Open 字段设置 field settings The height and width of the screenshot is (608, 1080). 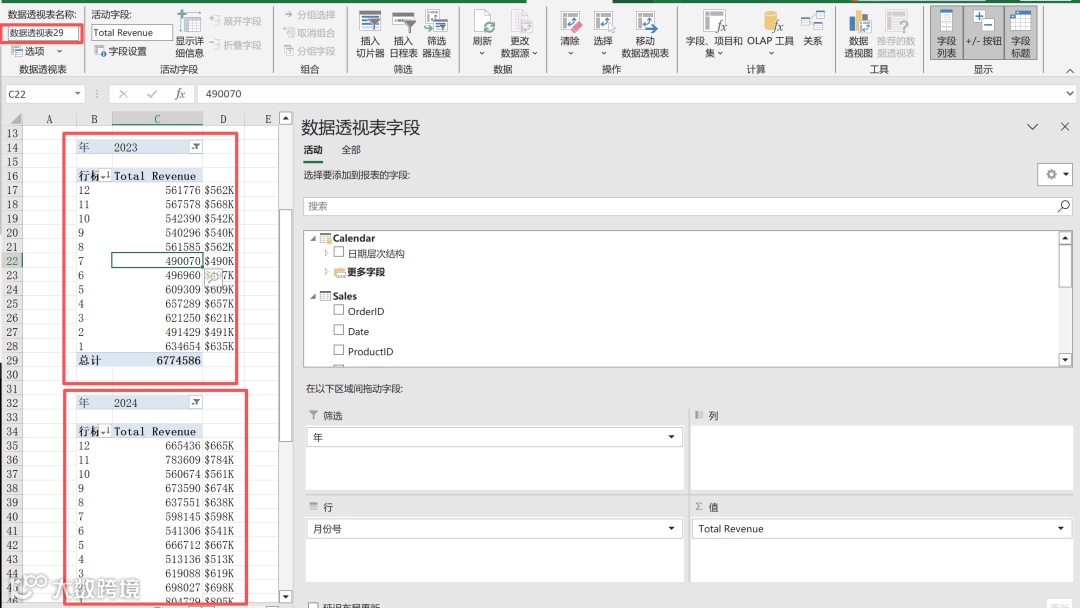(121, 51)
